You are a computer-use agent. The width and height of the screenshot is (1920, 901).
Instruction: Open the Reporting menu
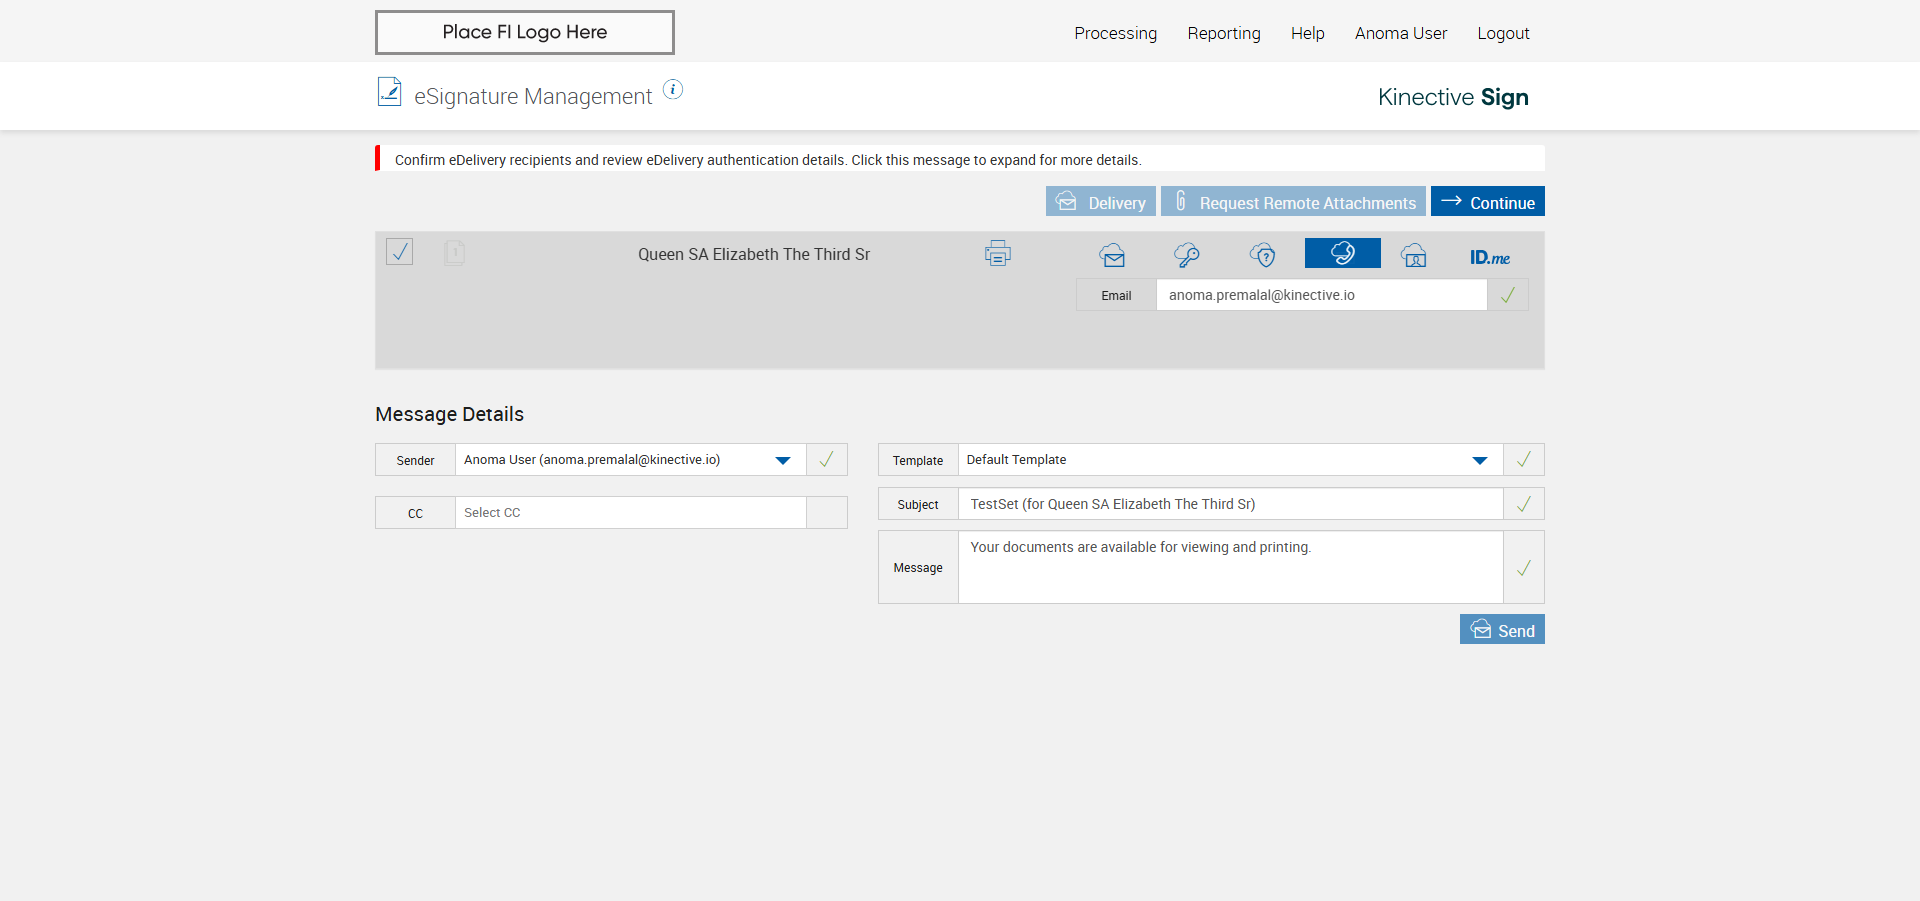point(1223,33)
